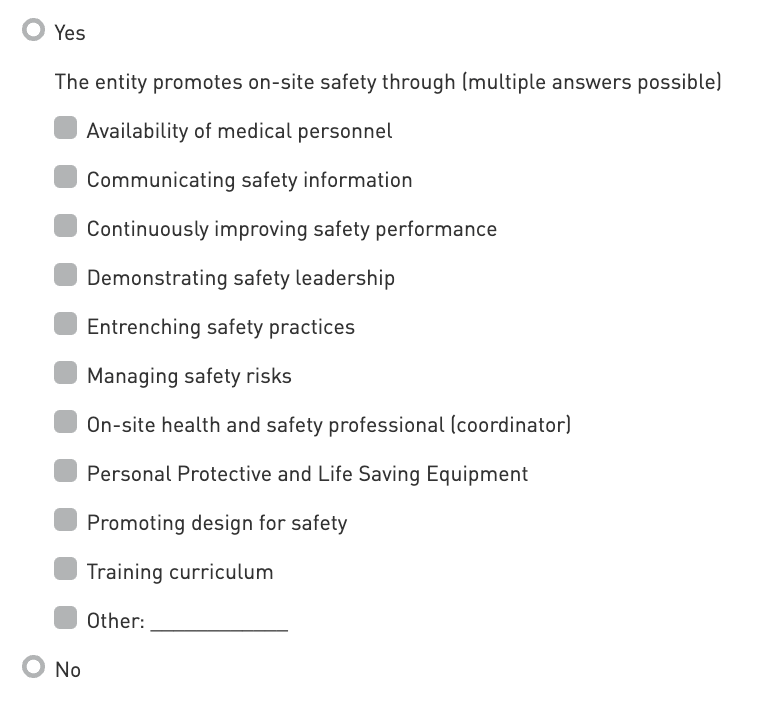762x712 pixels.
Task: Mark the Managing safety risks checkbox
Action: (x=66, y=373)
